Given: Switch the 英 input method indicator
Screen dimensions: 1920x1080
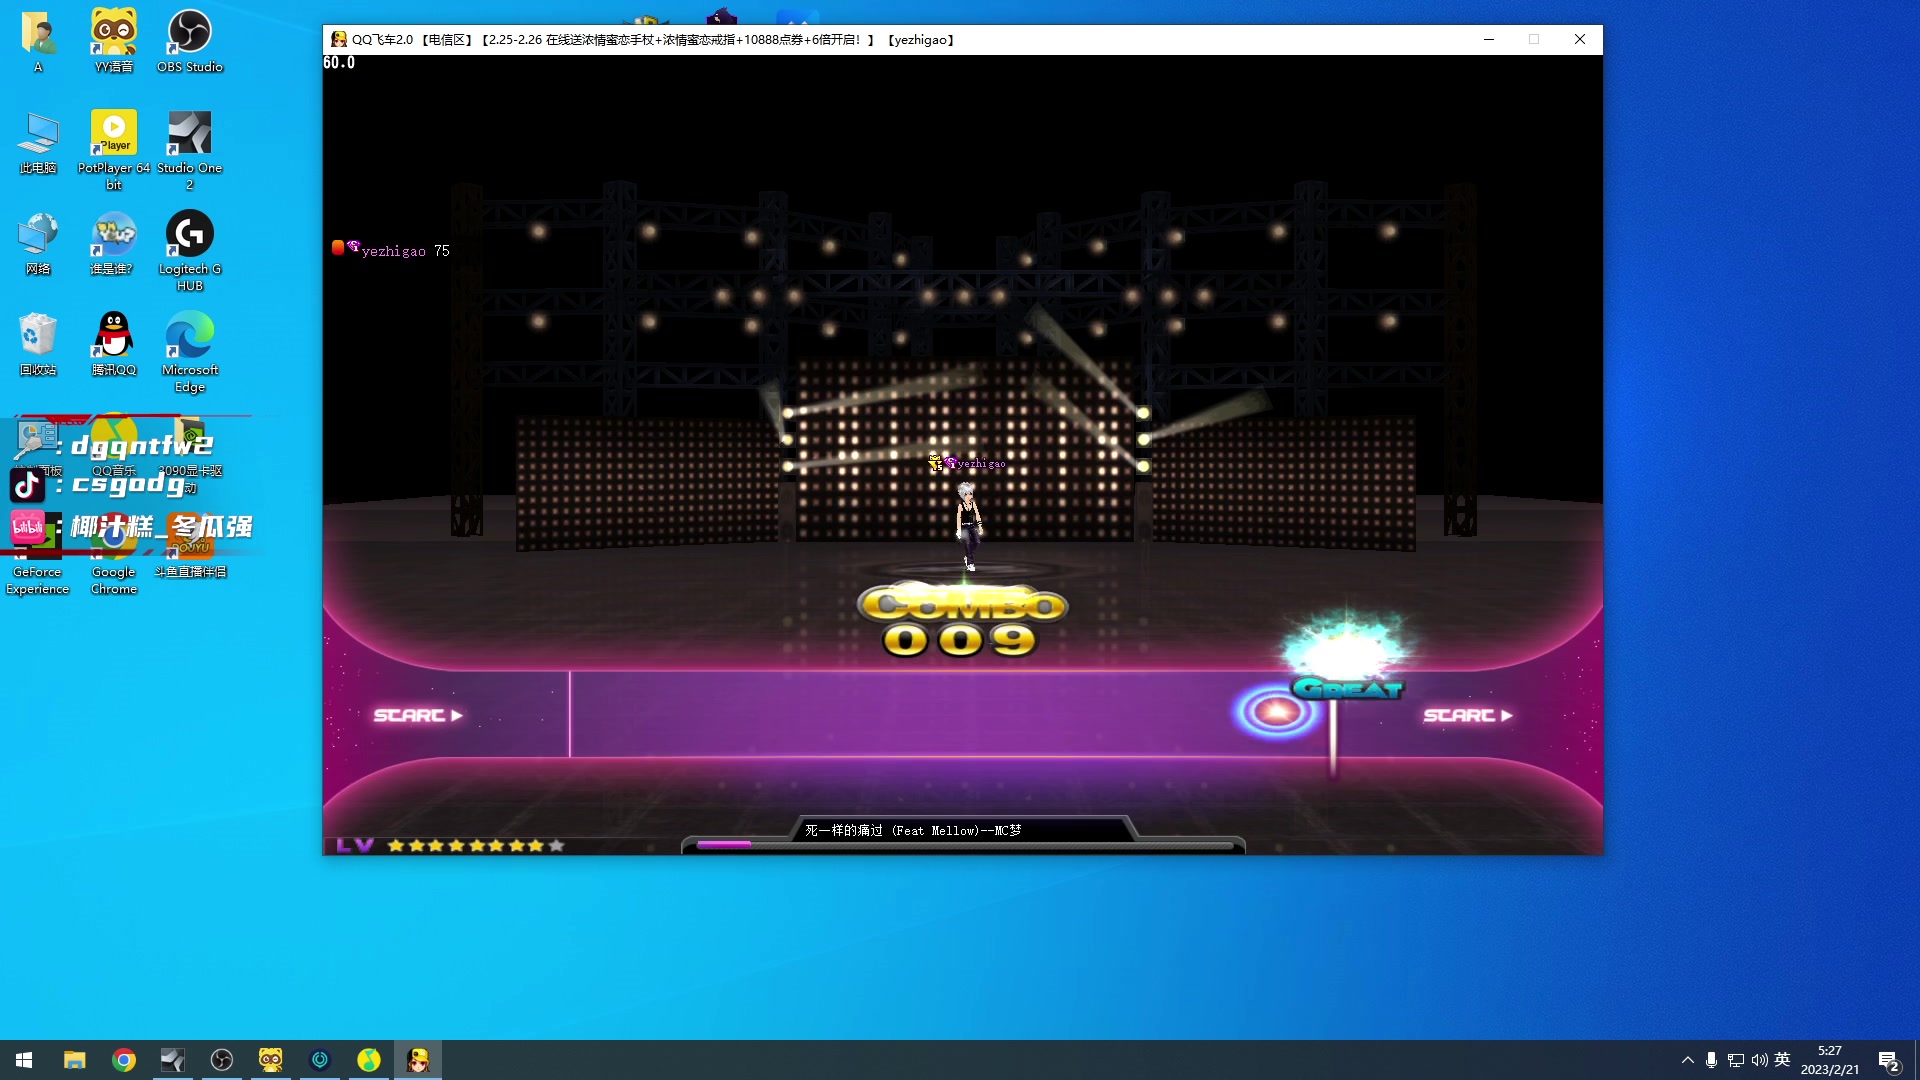Looking at the screenshot, I should coord(1782,1060).
